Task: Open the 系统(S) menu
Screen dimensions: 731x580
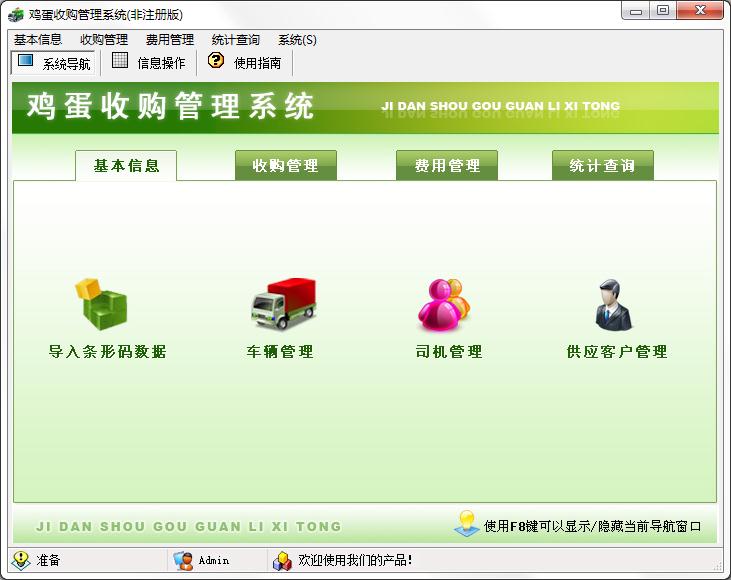Action: (x=297, y=40)
